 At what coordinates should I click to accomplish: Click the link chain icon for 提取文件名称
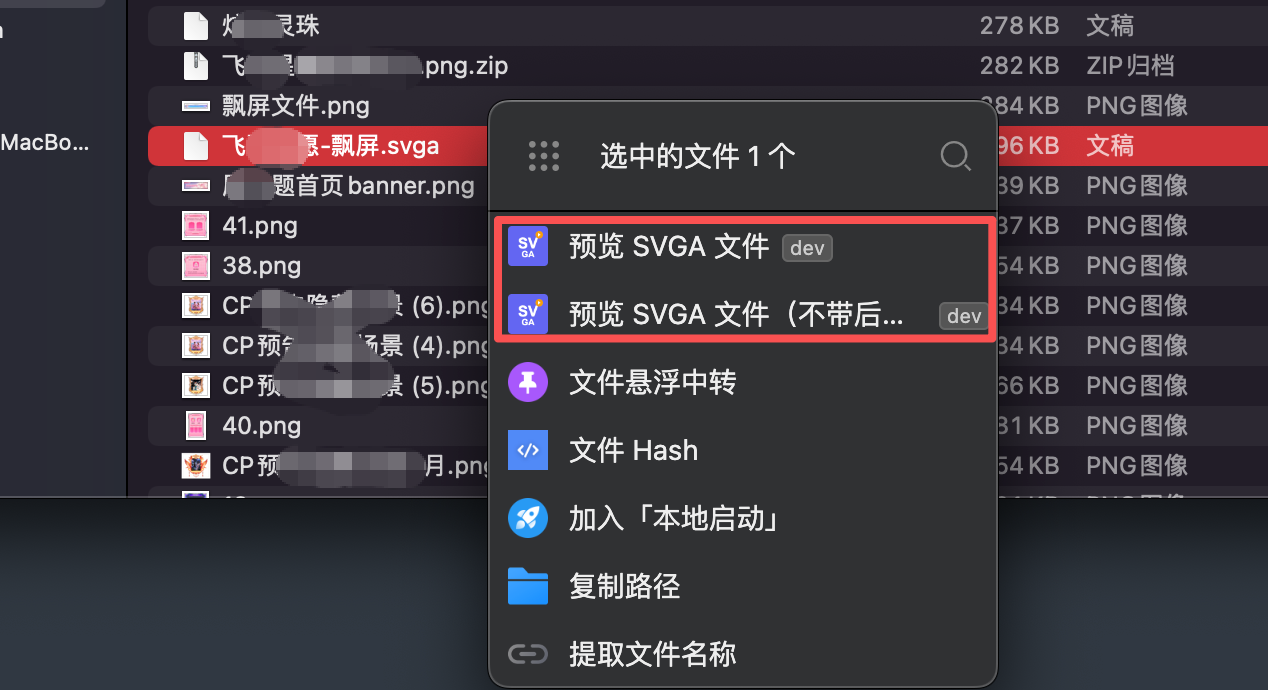(527, 654)
